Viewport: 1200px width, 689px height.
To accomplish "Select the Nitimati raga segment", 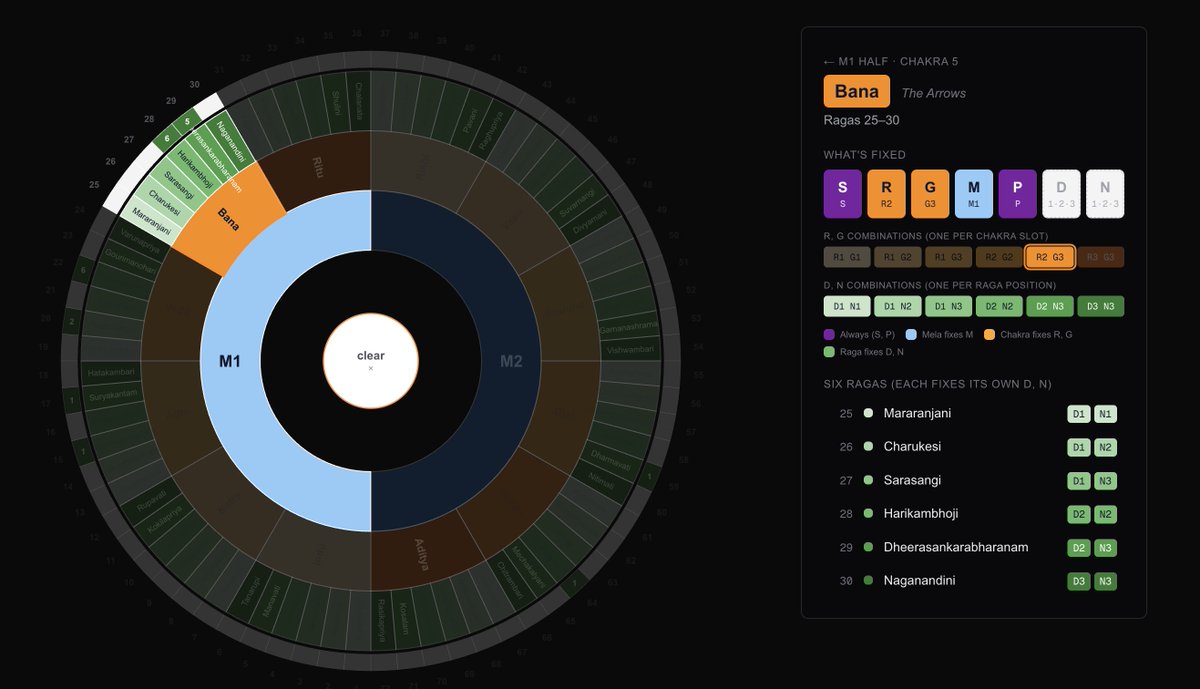I will pyautogui.click(x=600, y=480).
